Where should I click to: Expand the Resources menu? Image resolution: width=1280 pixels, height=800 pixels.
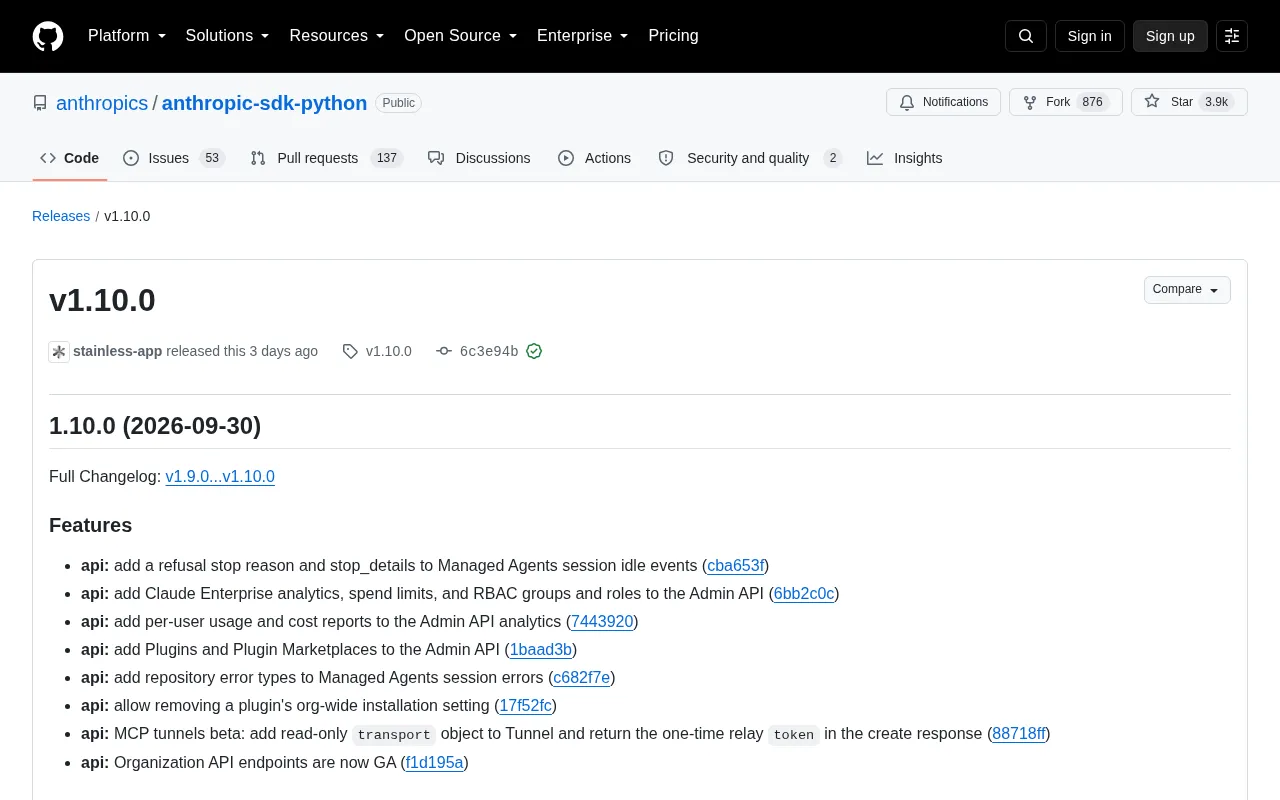click(337, 36)
